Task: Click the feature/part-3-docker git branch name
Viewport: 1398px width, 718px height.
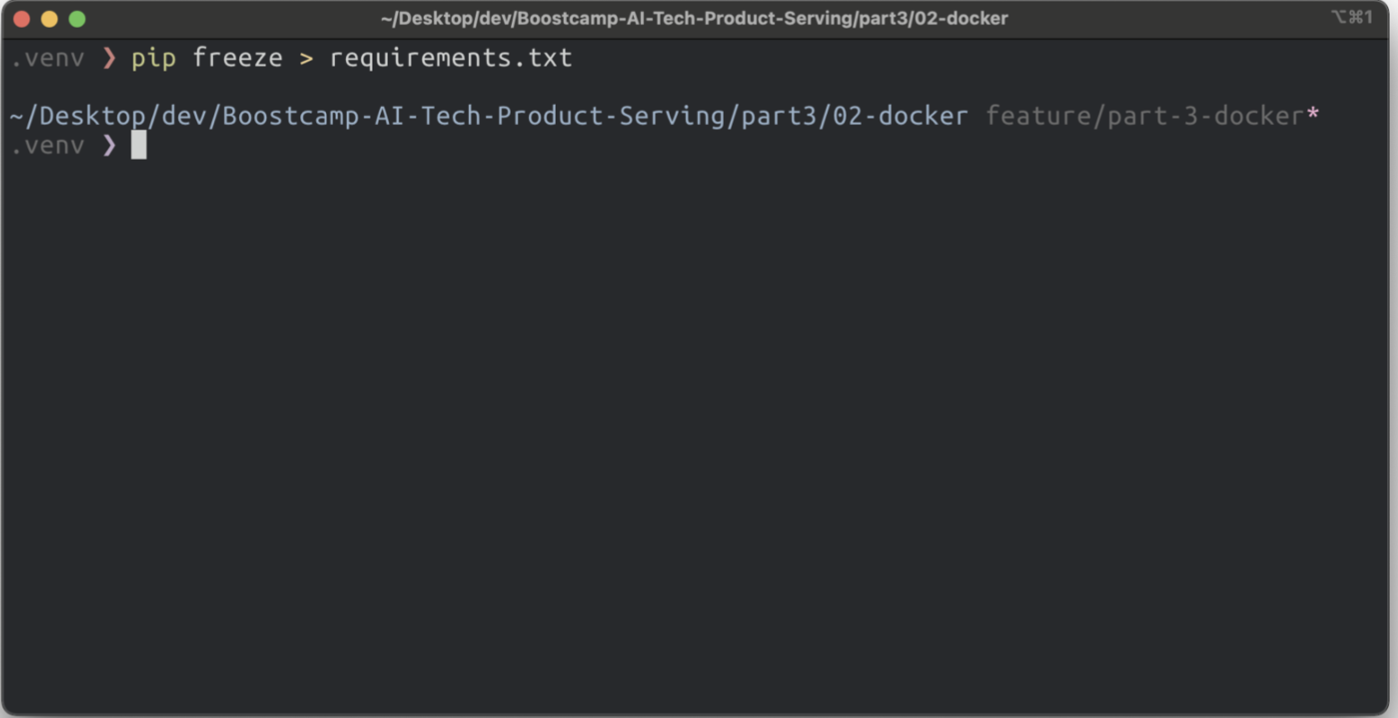Action: coord(1144,116)
